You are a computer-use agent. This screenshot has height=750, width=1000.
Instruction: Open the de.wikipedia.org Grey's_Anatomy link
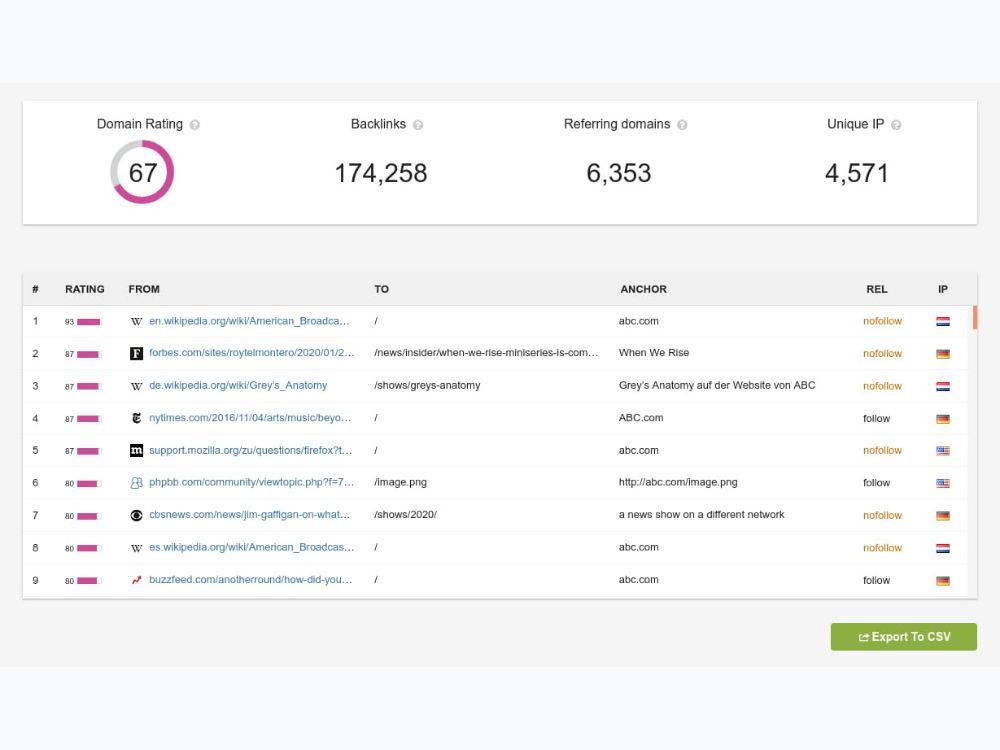click(238, 385)
